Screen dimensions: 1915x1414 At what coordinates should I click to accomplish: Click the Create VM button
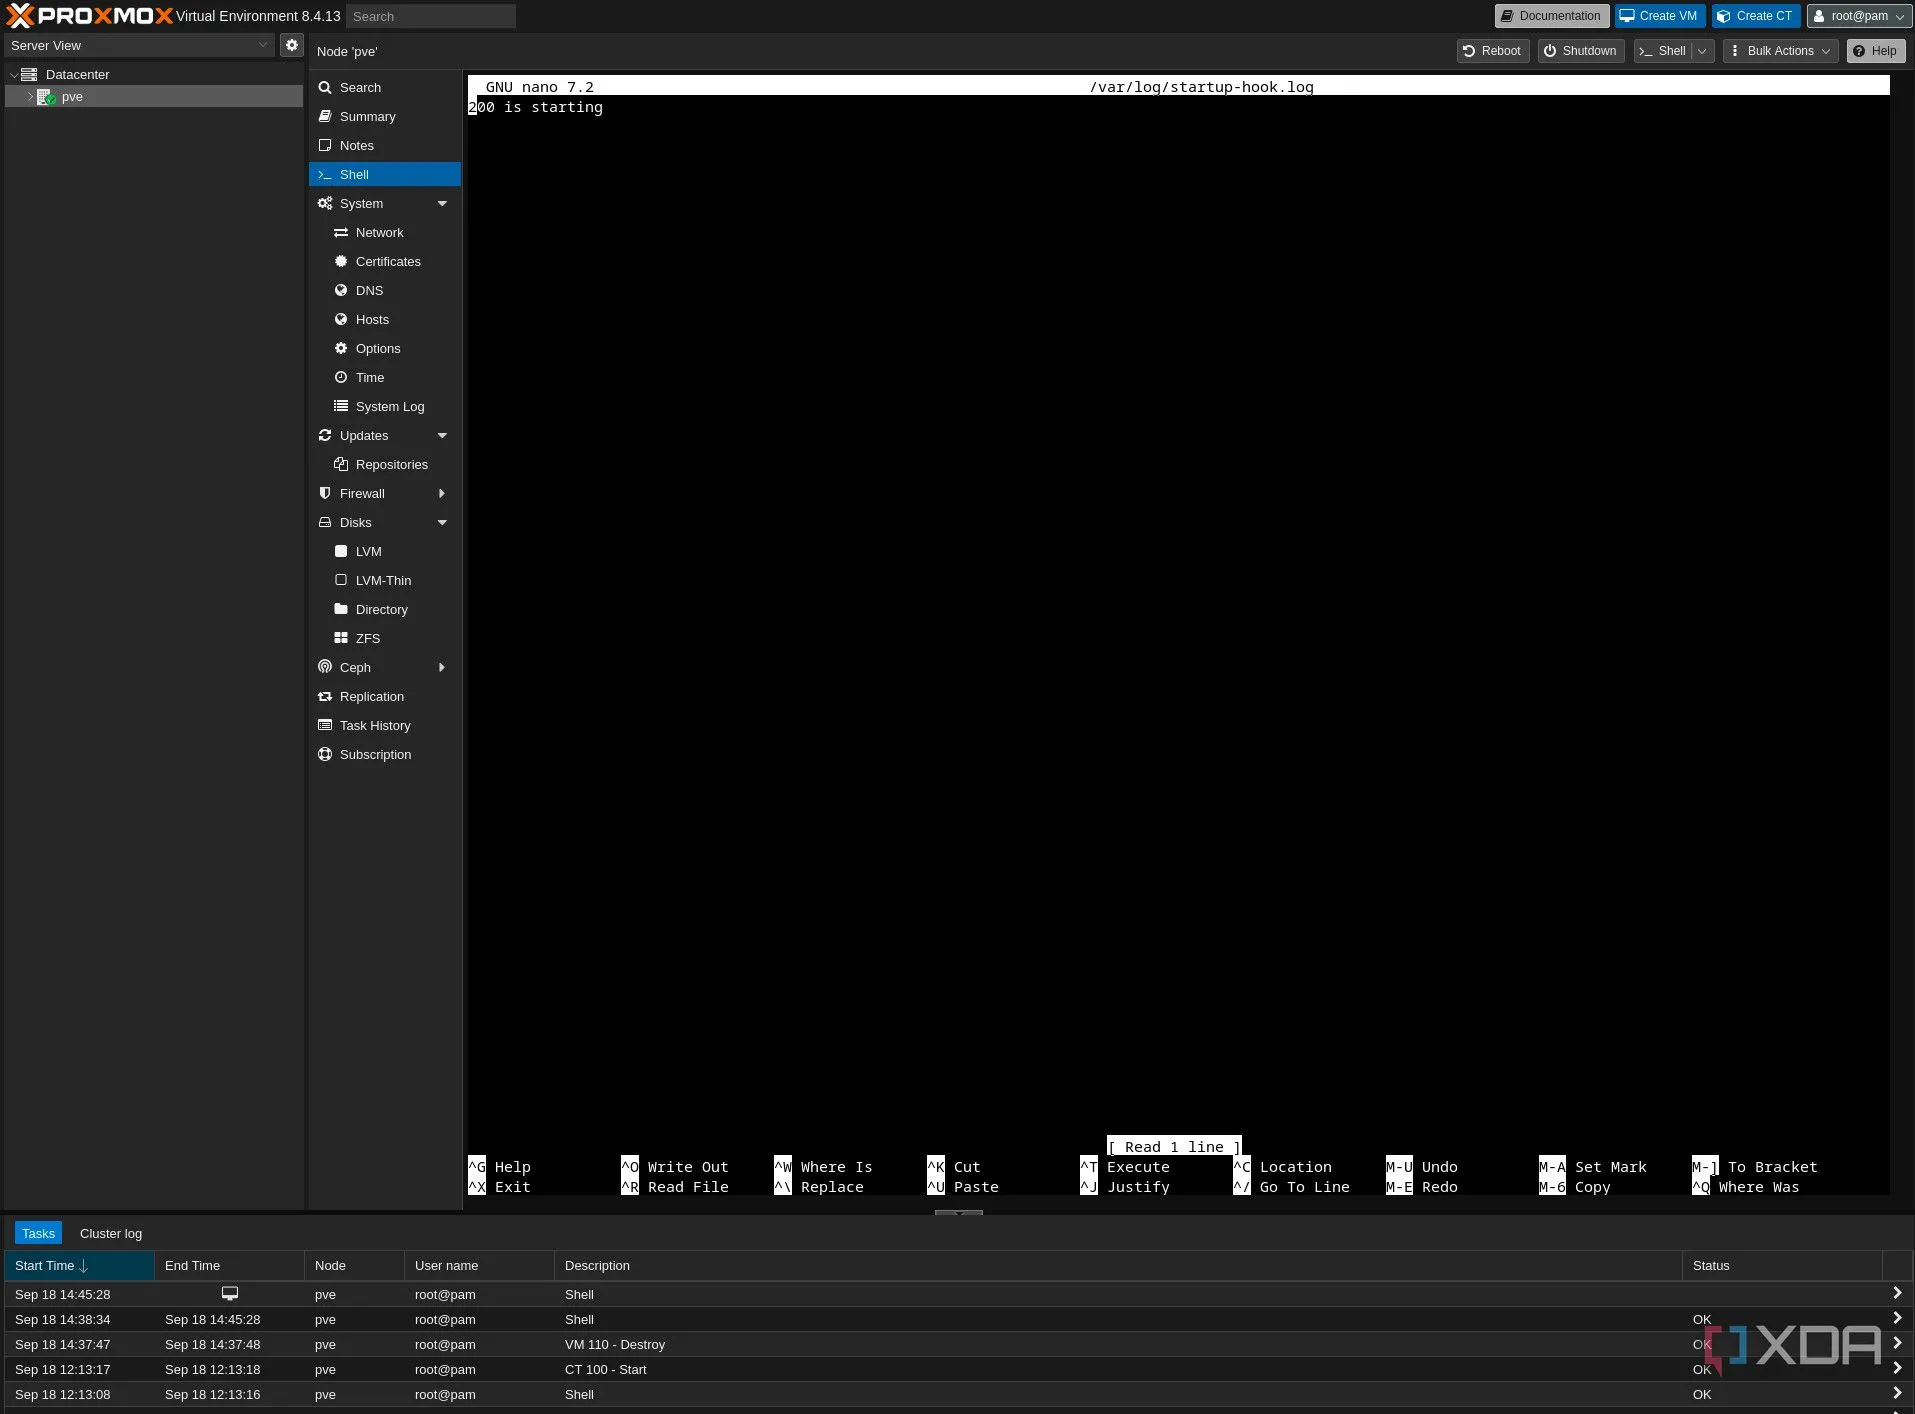[1659, 16]
